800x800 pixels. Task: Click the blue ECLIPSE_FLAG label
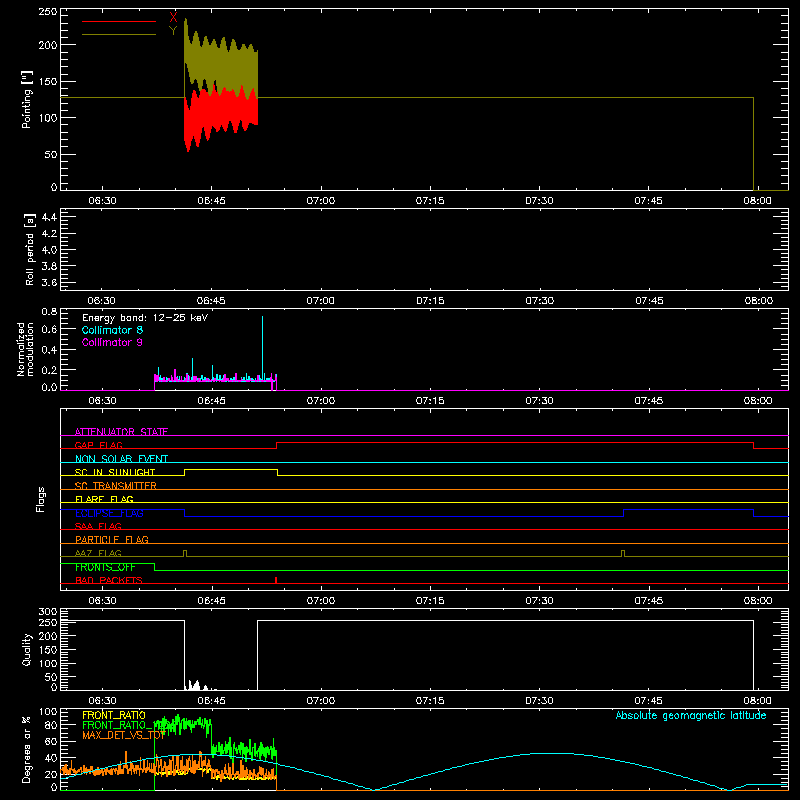pyautogui.click(x=109, y=513)
